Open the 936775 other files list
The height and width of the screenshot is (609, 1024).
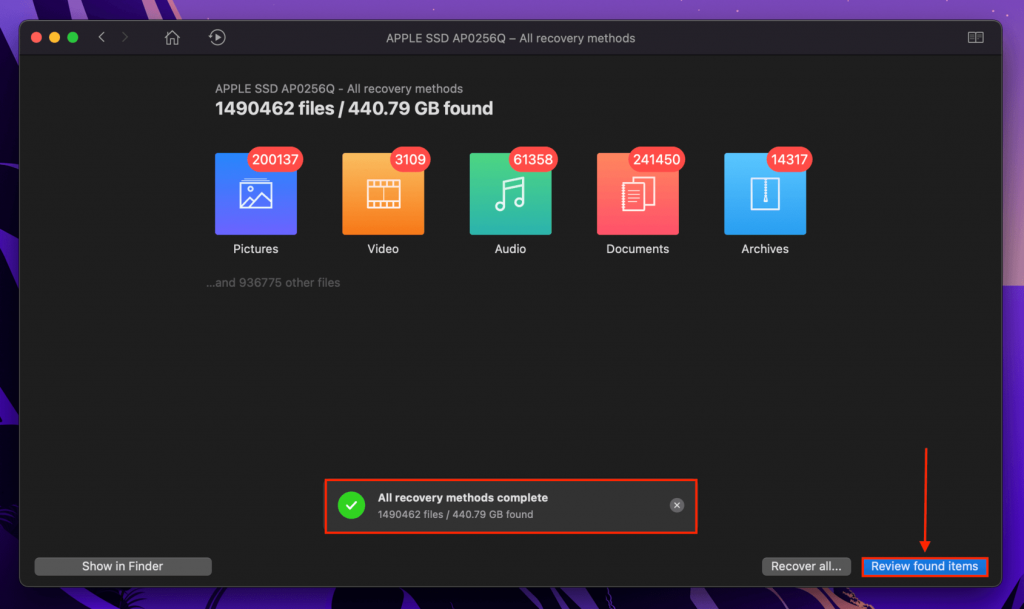(273, 282)
